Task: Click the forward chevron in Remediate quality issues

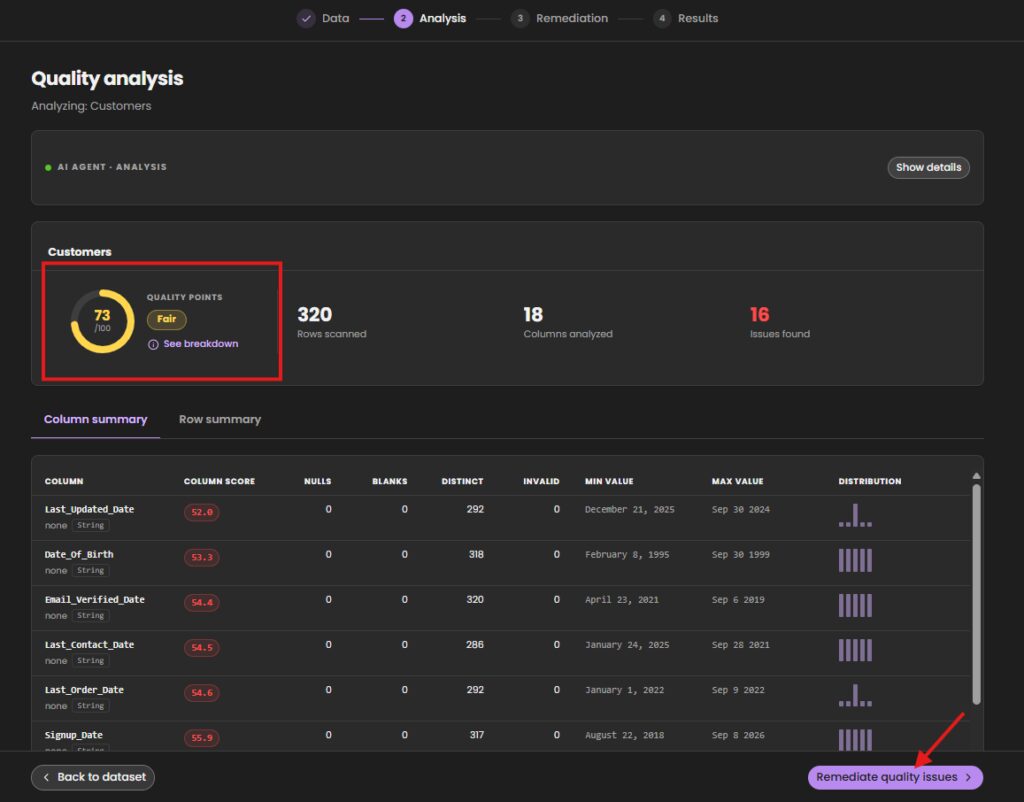Action: click(x=968, y=777)
